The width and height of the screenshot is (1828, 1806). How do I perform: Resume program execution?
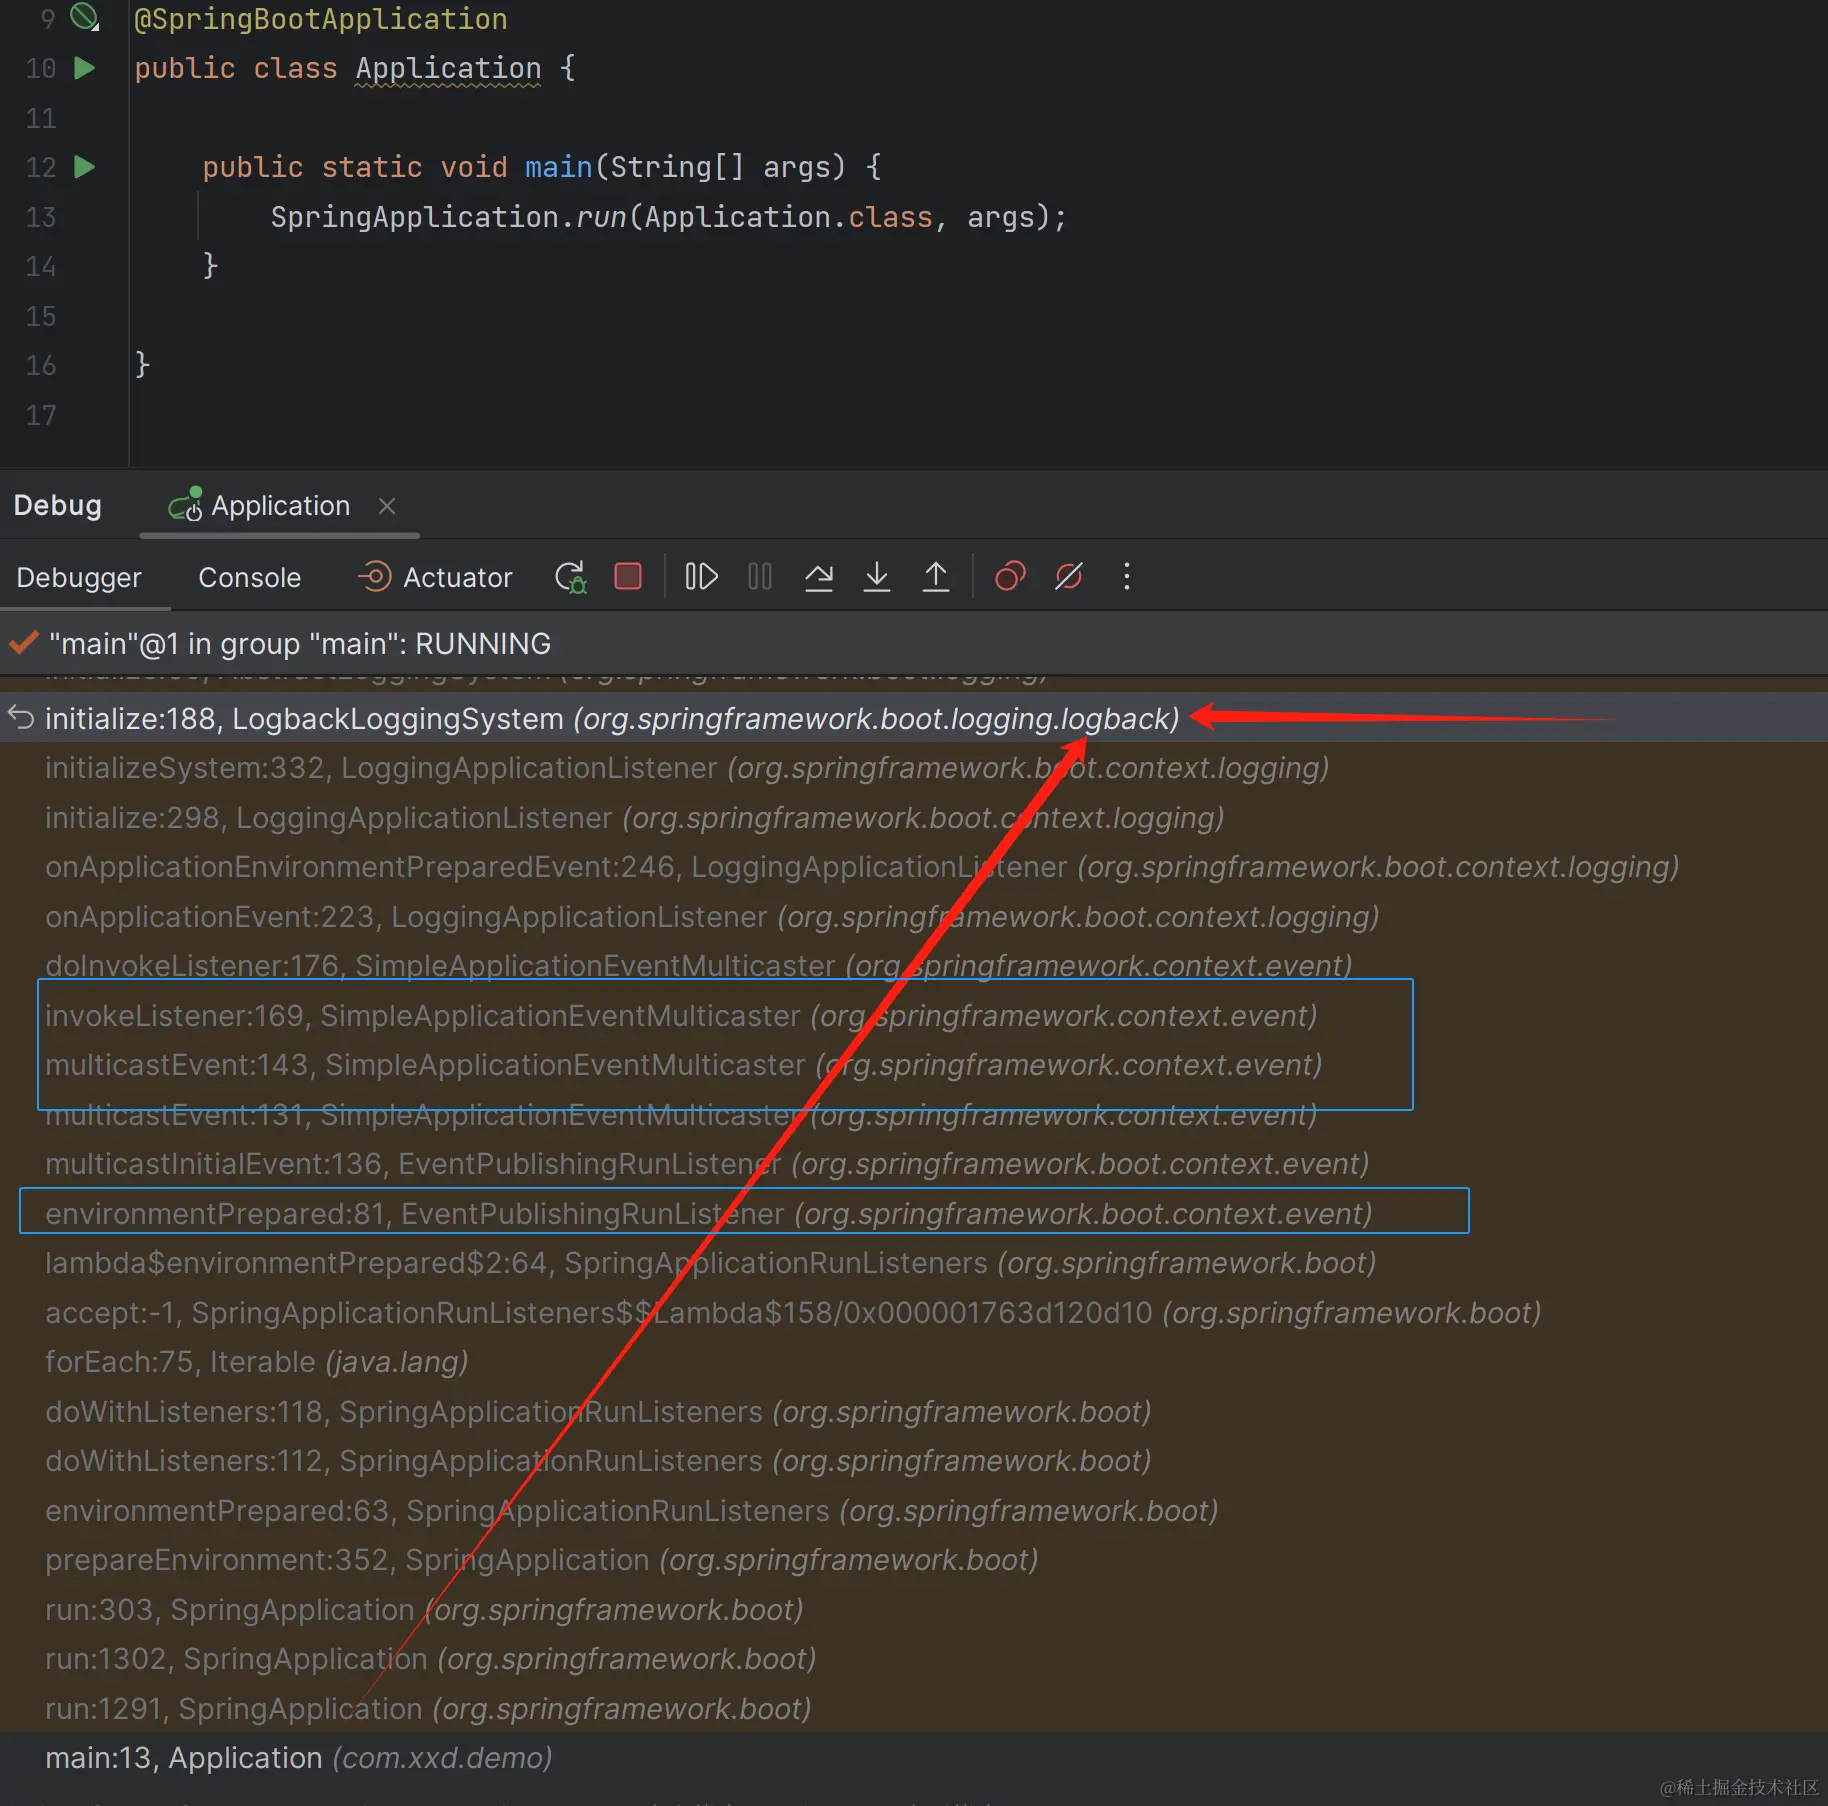[x=702, y=576]
